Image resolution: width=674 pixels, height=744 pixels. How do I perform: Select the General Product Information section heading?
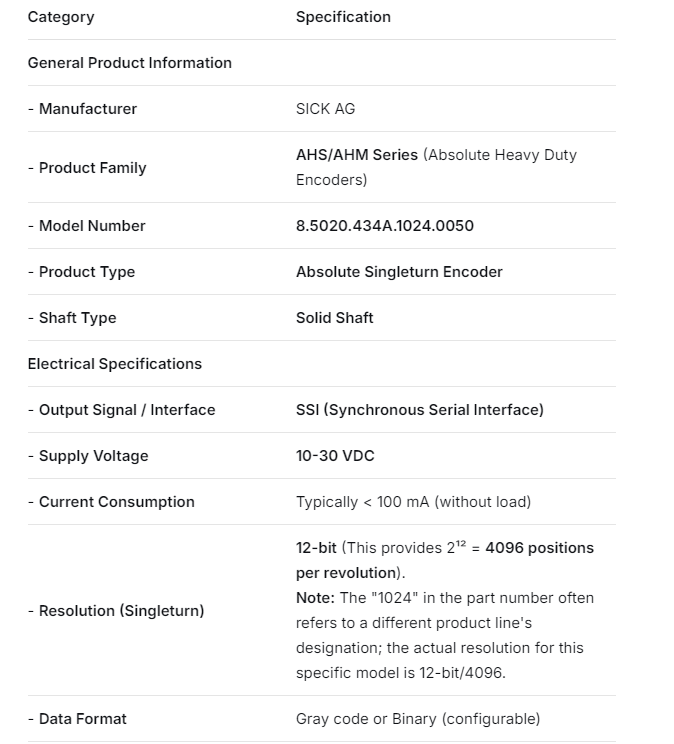(130, 63)
